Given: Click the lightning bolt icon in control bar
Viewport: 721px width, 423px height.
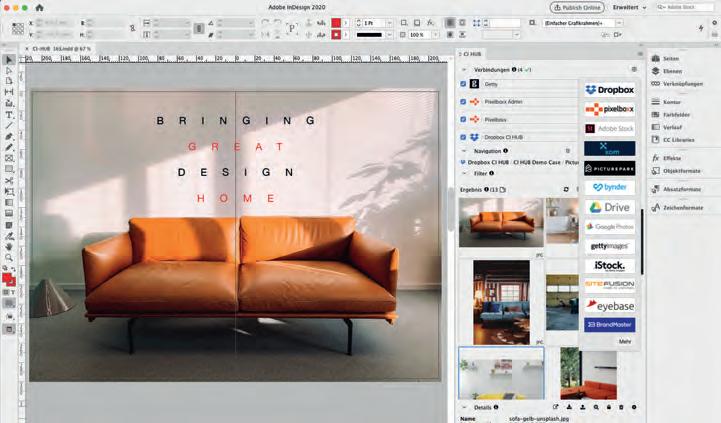Looking at the screenshot, I should 701,28.
